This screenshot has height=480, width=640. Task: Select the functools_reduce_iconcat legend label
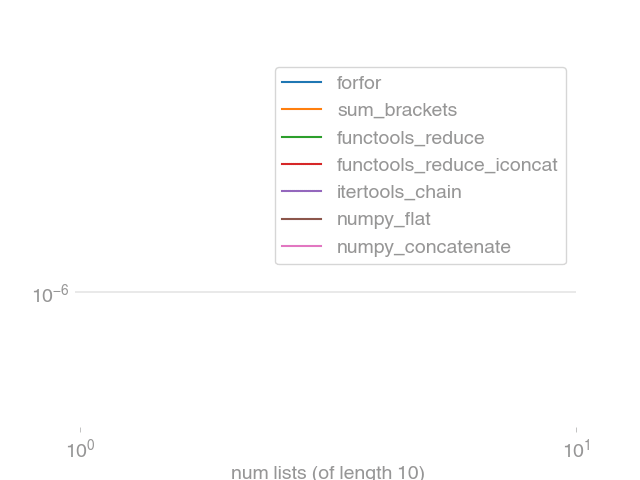[447, 165]
